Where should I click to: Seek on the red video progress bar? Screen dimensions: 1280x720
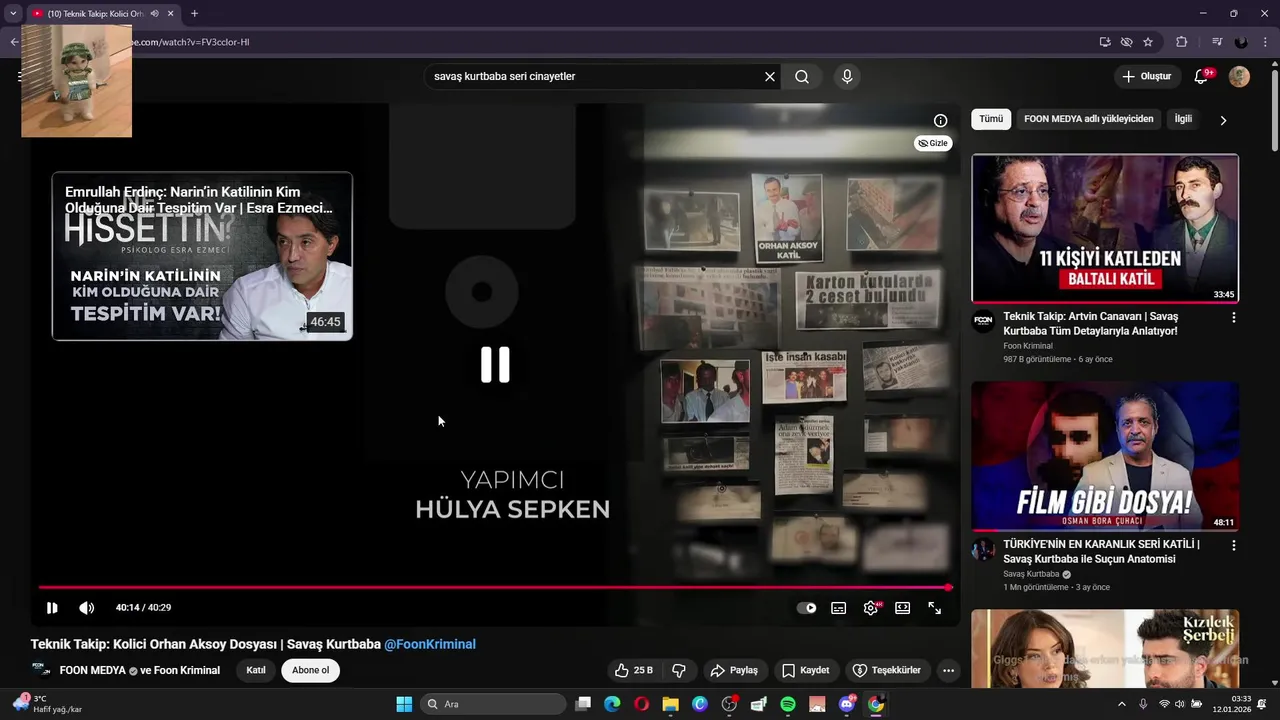tap(495, 588)
